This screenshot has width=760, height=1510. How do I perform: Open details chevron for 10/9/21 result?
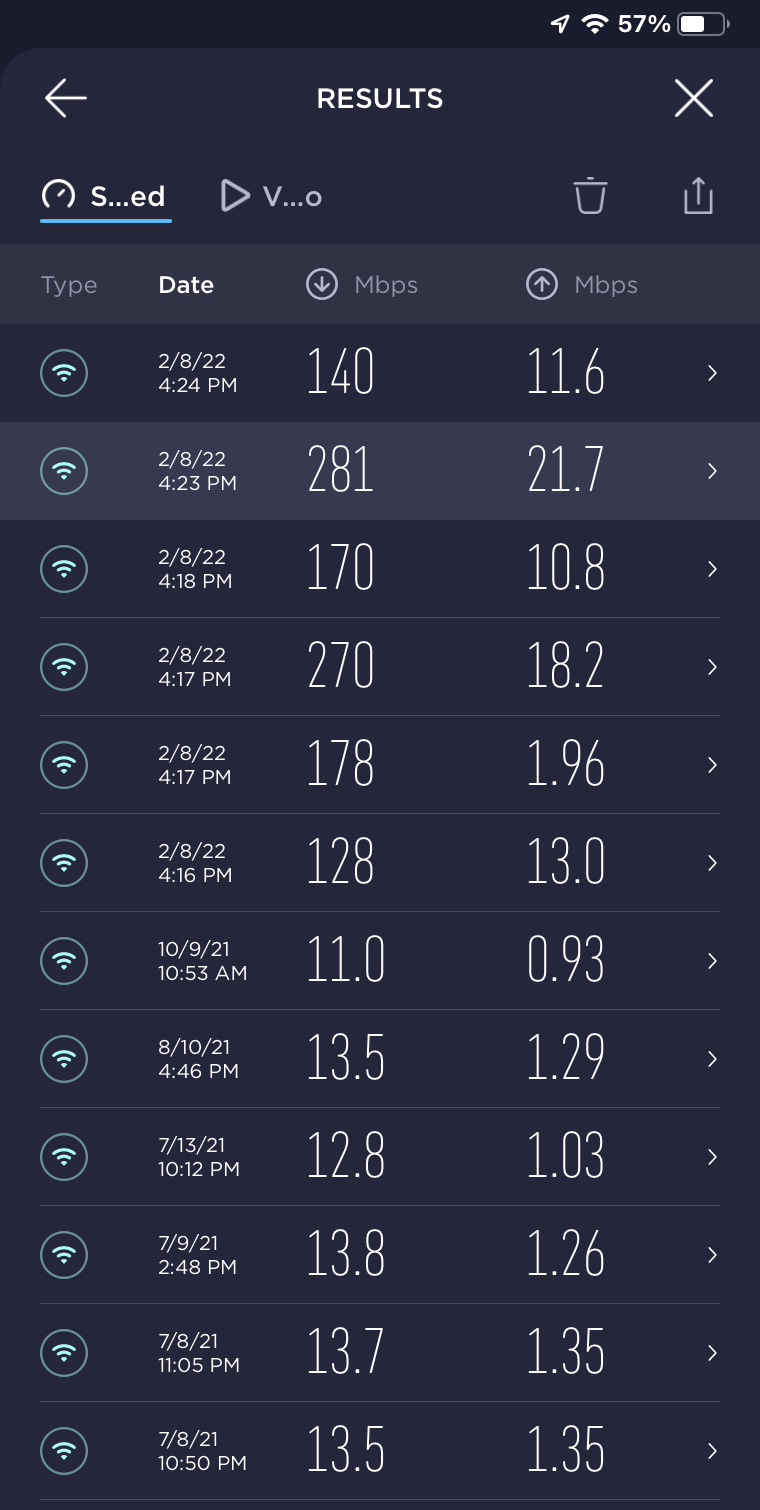tap(712, 961)
